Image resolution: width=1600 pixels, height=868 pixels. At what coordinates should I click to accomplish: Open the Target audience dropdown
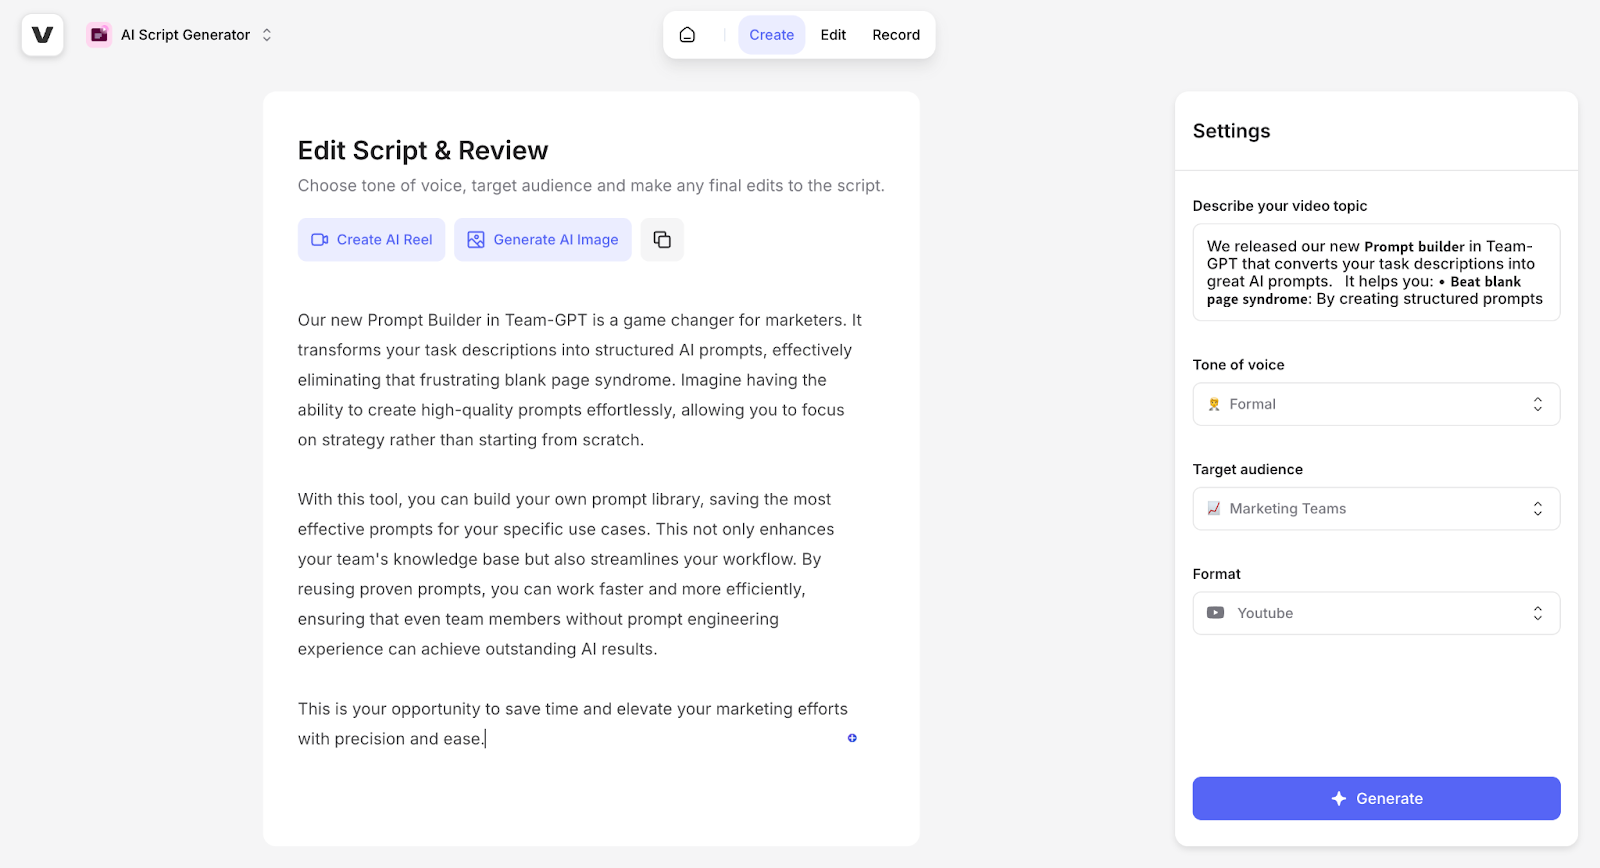tap(1376, 509)
